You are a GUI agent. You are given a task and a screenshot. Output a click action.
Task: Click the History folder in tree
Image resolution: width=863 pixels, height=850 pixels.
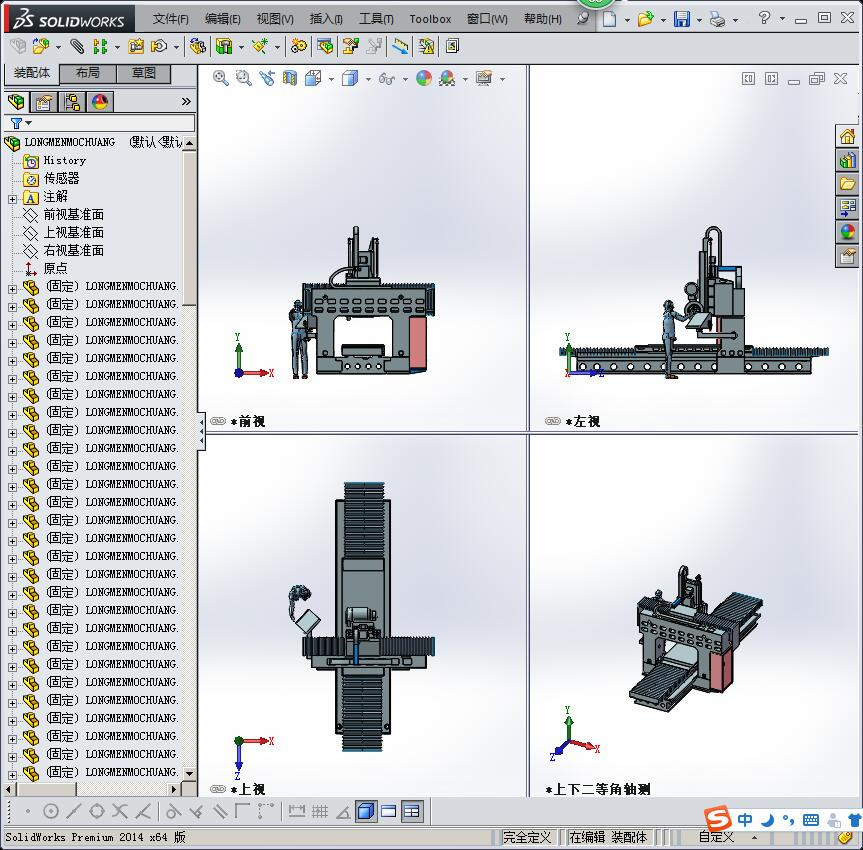click(x=64, y=161)
